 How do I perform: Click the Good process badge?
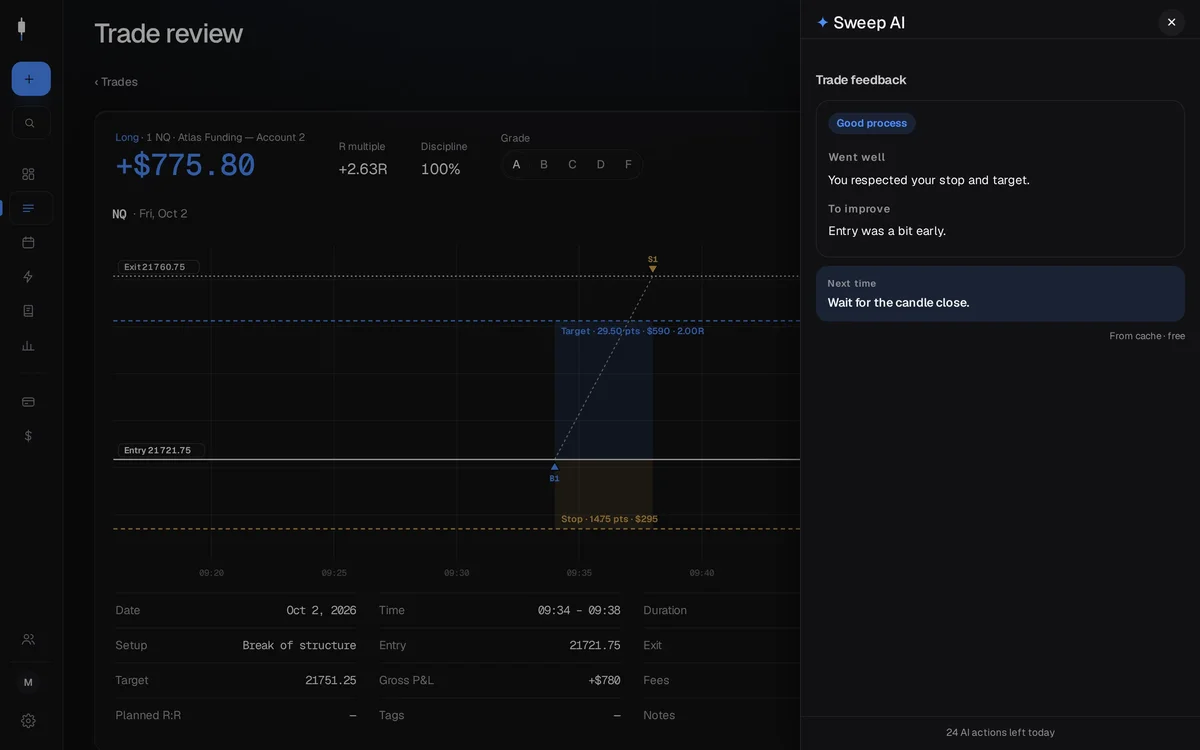[x=872, y=123]
